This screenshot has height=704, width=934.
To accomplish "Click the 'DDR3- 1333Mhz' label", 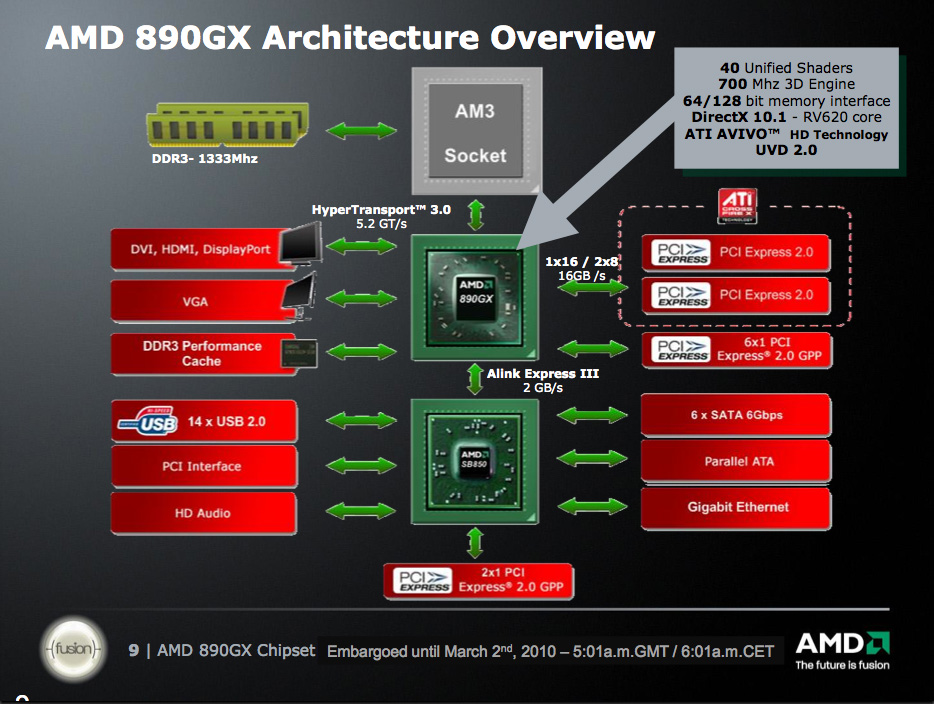I will tap(205, 158).
